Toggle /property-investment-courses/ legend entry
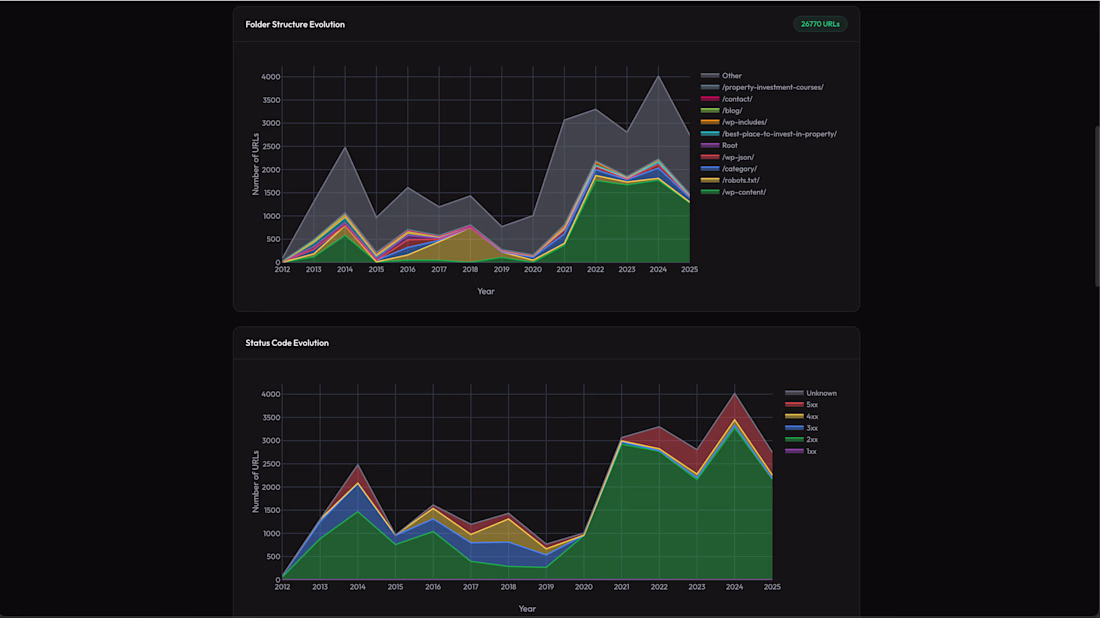Image resolution: width=1100 pixels, height=618 pixels. click(x=762, y=88)
